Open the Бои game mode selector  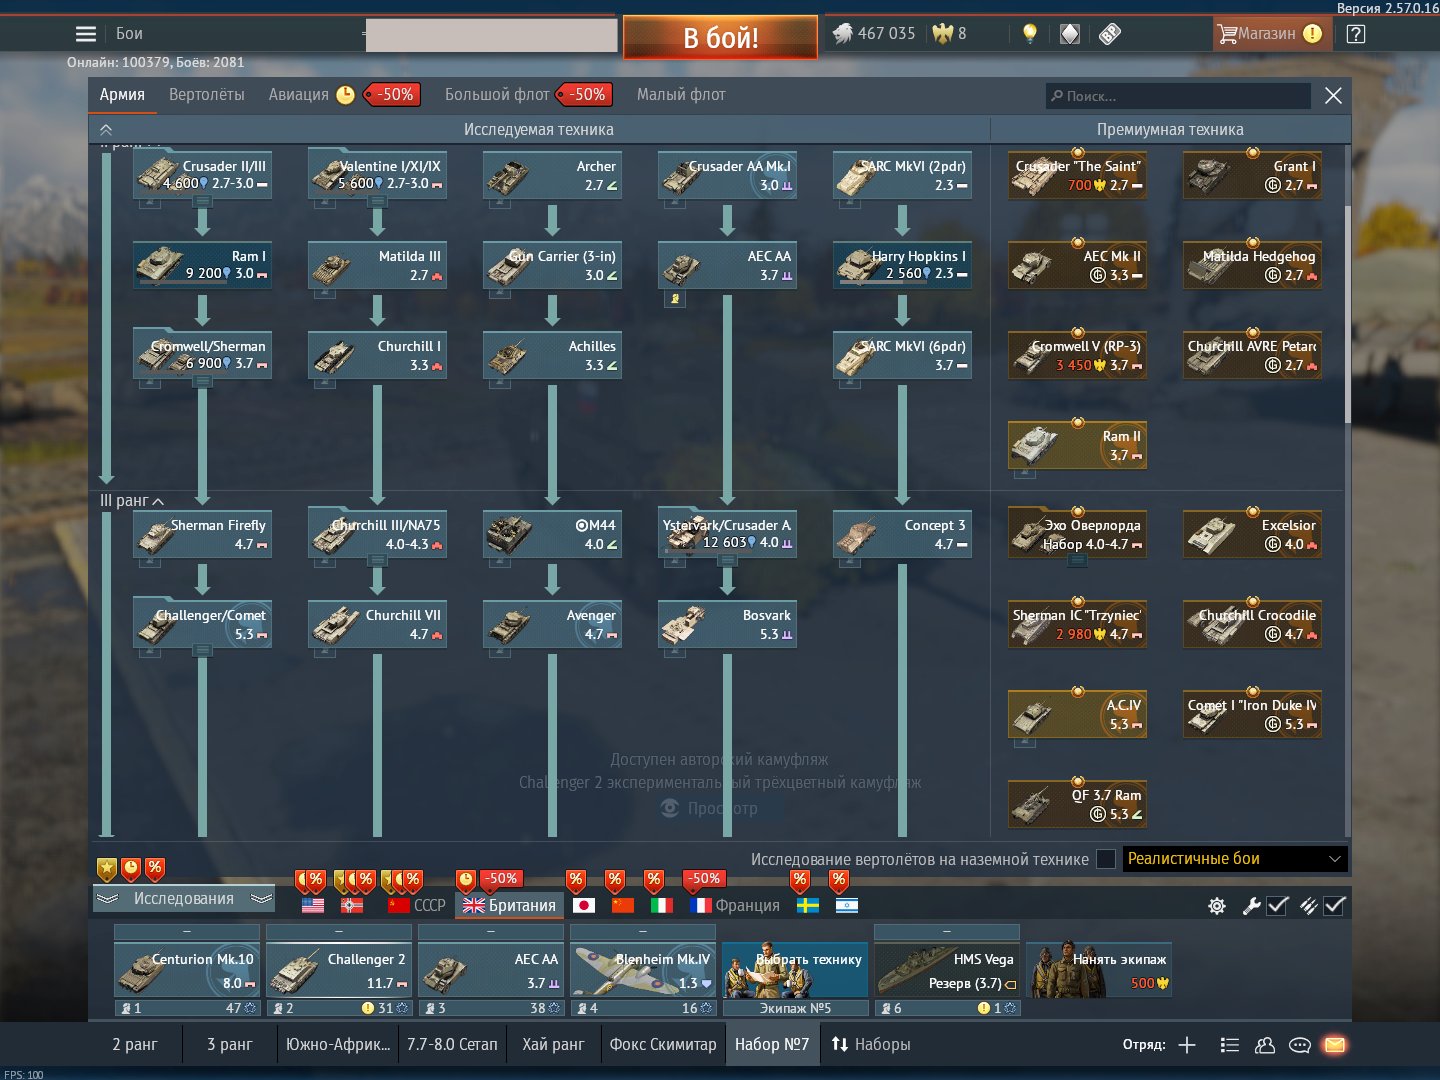click(129, 34)
